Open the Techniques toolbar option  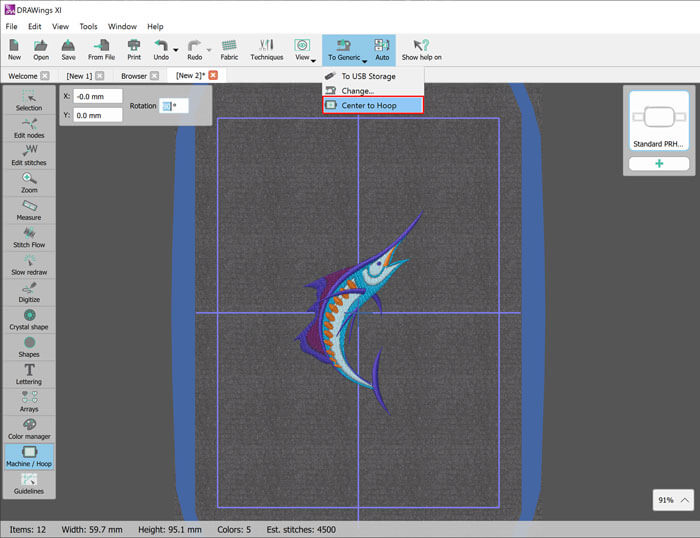coord(266,50)
